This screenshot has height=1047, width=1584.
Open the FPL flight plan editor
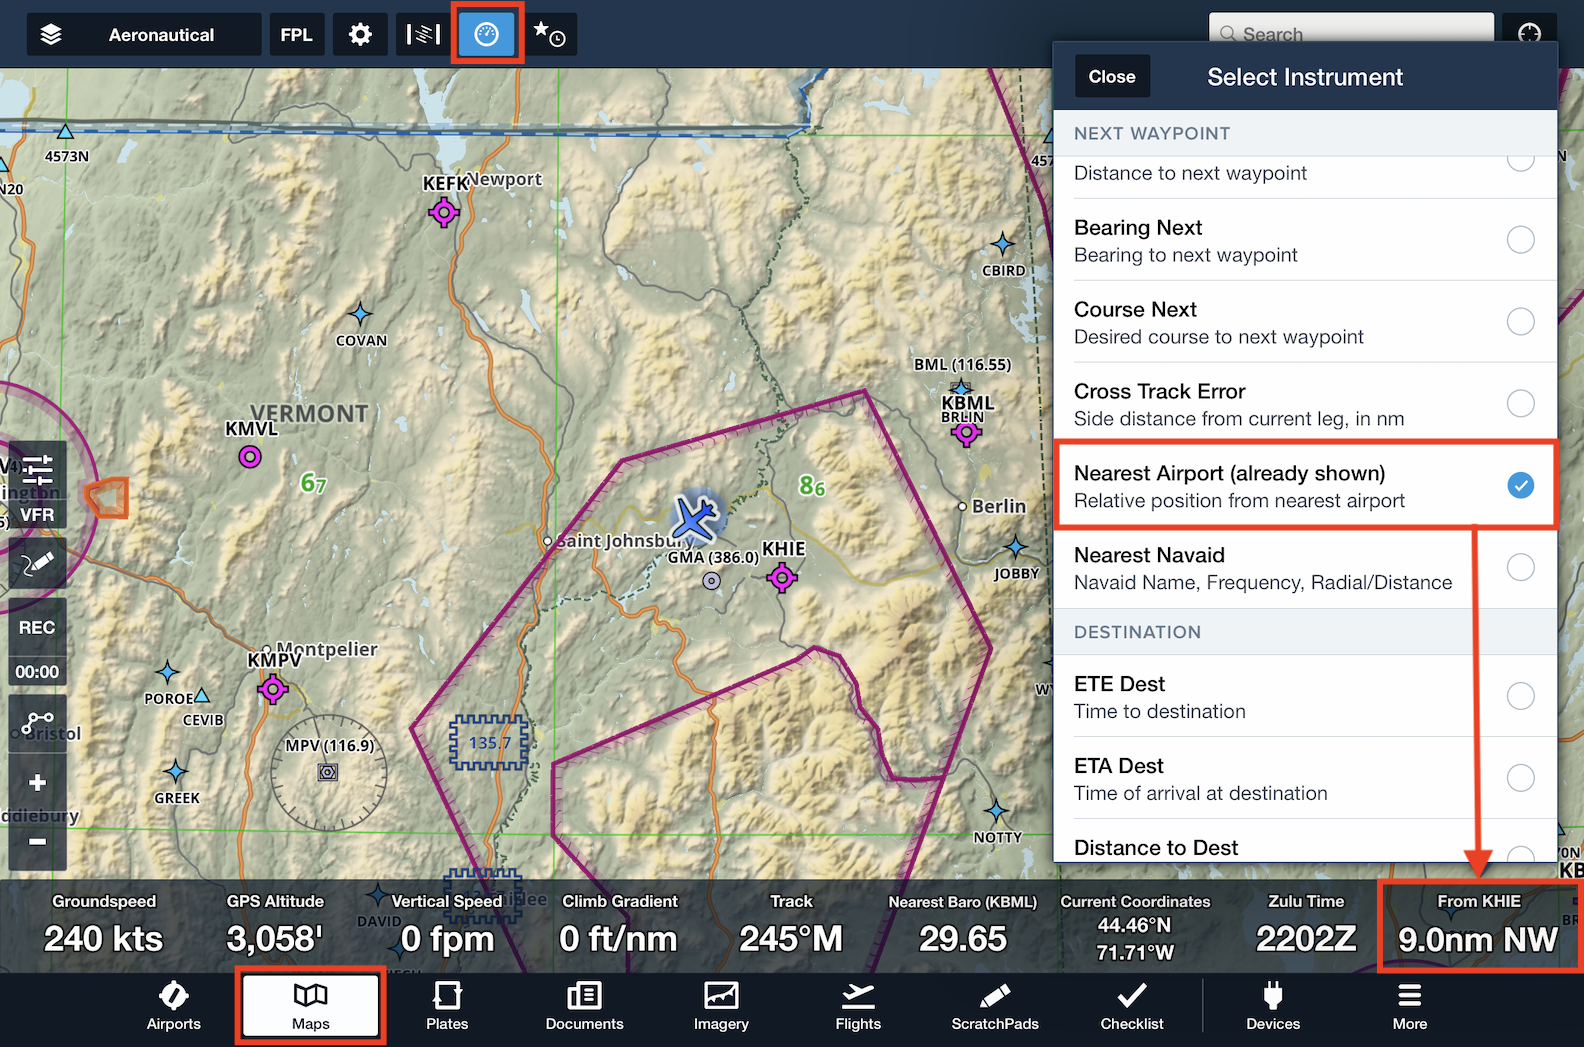[296, 35]
